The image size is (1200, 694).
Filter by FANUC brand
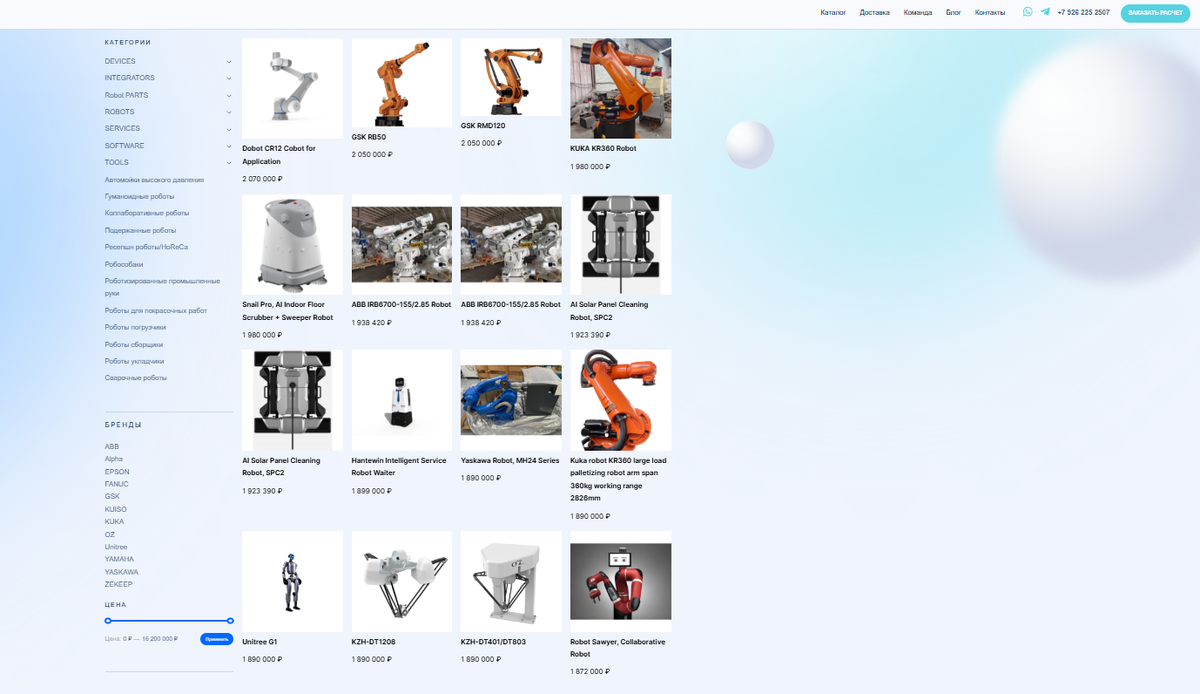116,484
